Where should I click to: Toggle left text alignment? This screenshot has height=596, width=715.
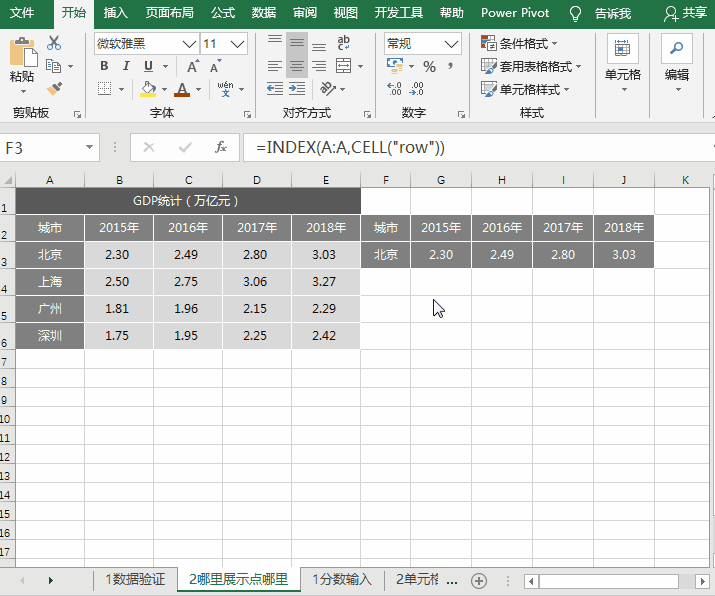click(275, 67)
